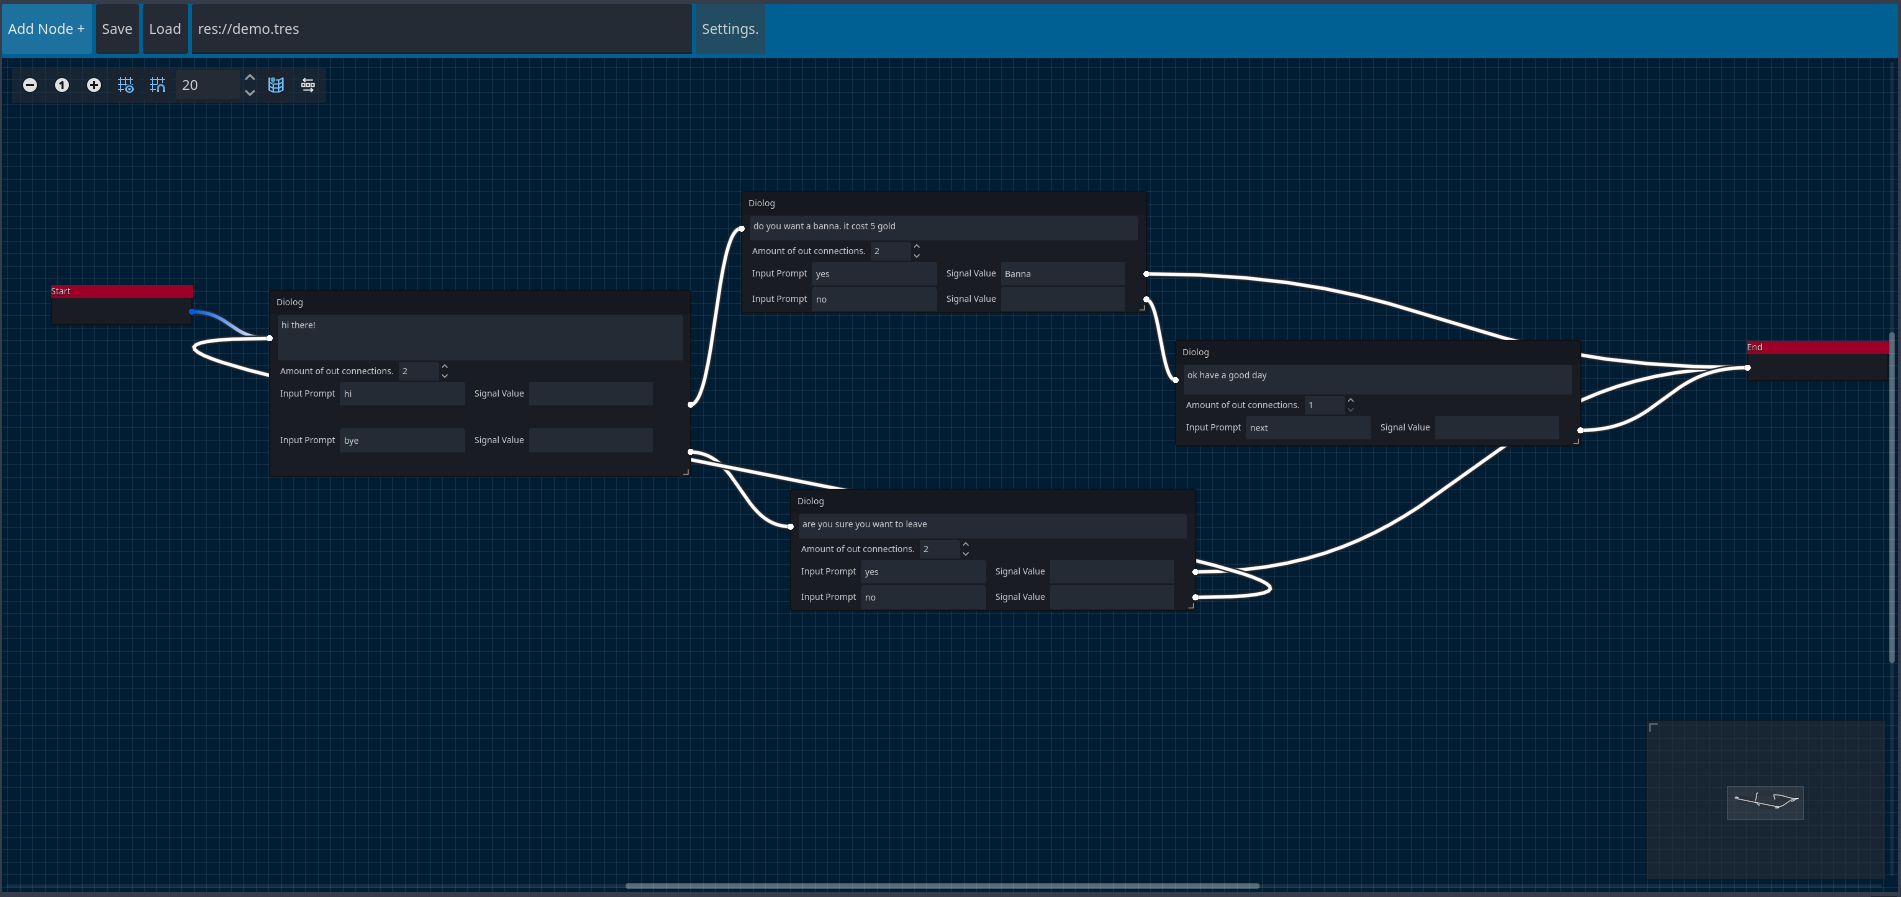The width and height of the screenshot is (1901, 897).
Task: Increase the grid snap distance value
Action: coord(250,78)
